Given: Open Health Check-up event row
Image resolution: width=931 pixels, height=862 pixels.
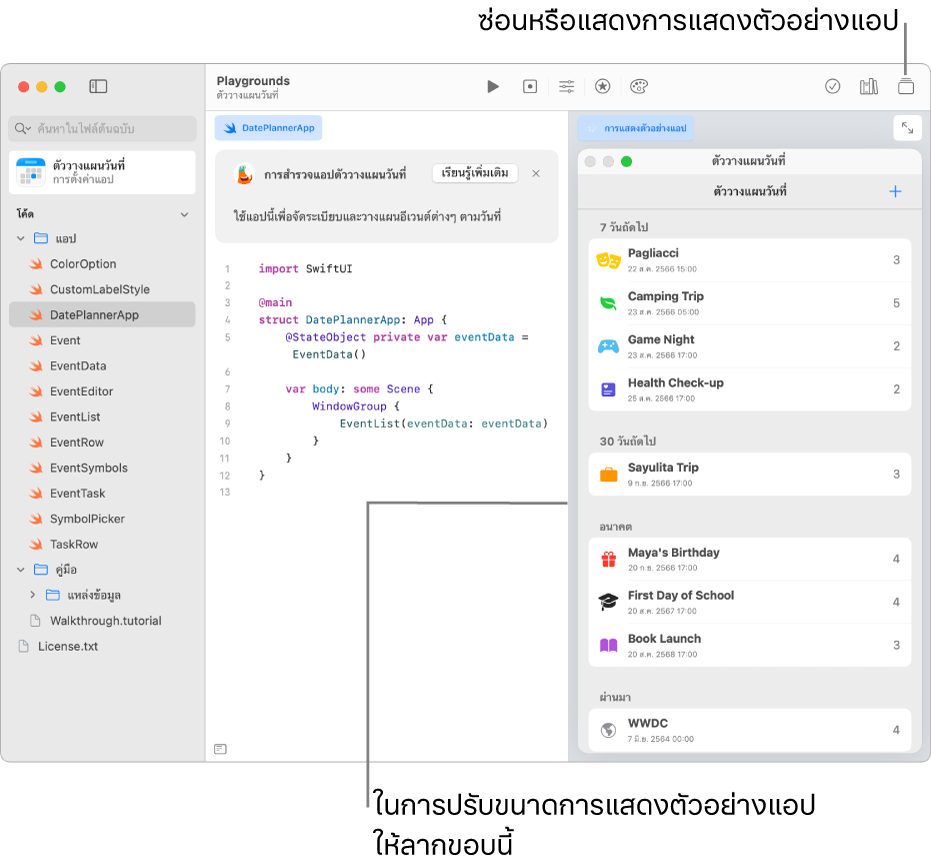Looking at the screenshot, I should [749, 389].
